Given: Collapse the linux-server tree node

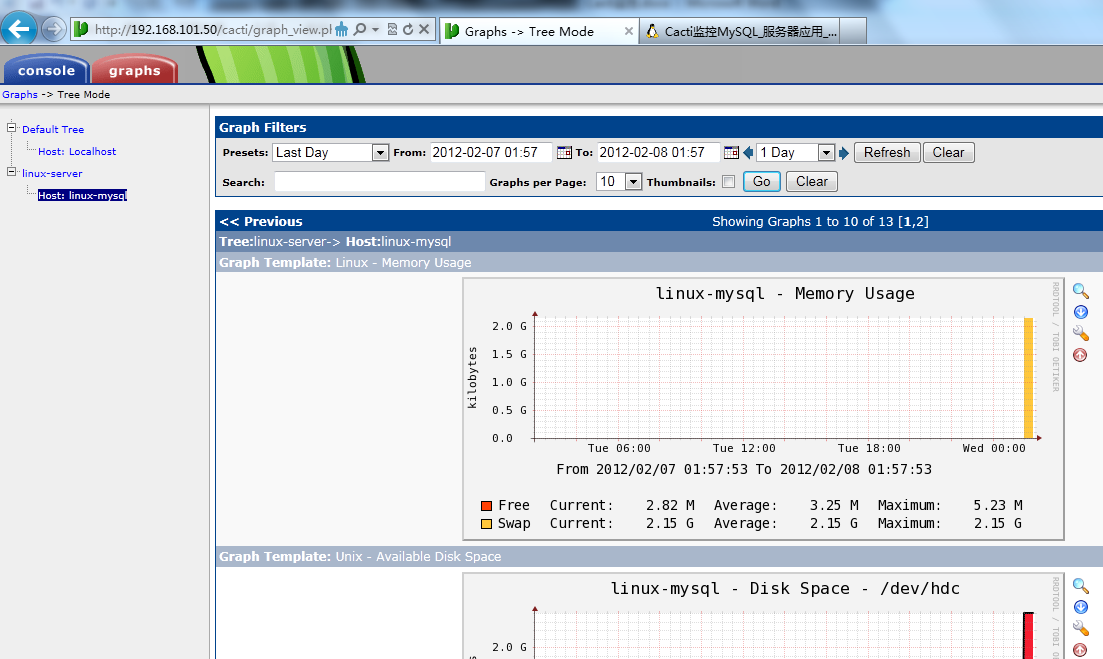Looking at the screenshot, I should click(x=11, y=172).
